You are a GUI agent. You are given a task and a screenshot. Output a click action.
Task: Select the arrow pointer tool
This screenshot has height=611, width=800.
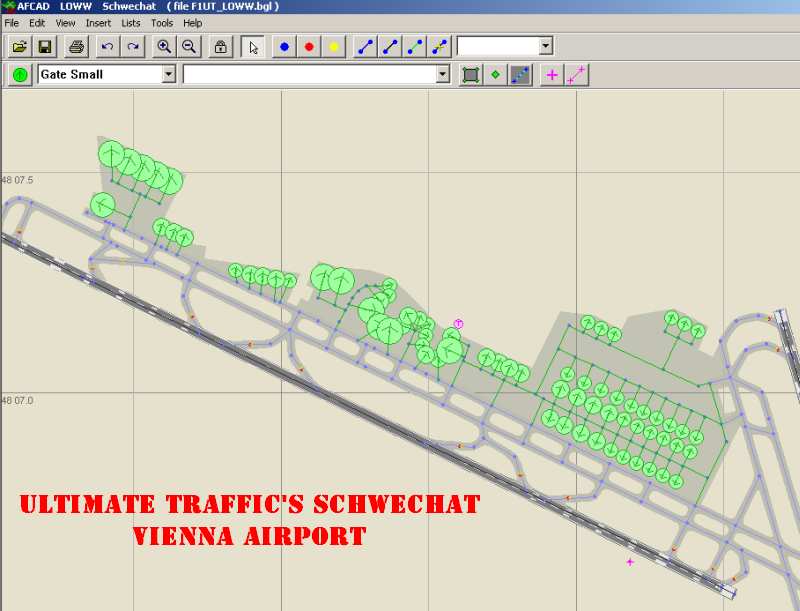[x=253, y=47]
